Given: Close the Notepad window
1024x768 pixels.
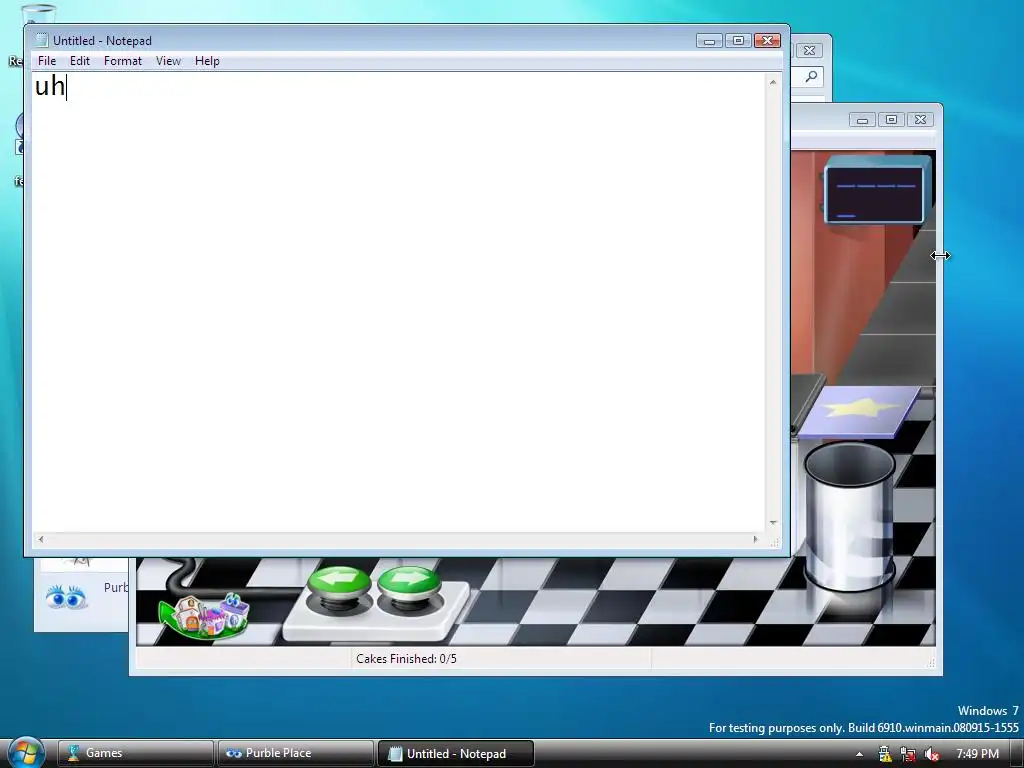Looking at the screenshot, I should pos(767,40).
